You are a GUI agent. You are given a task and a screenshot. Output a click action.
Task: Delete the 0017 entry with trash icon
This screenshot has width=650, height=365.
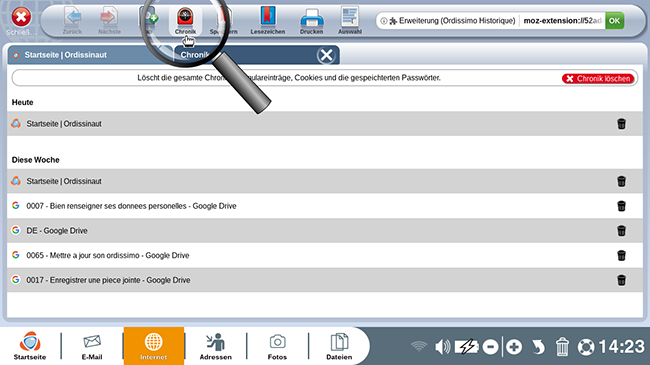[621, 280]
